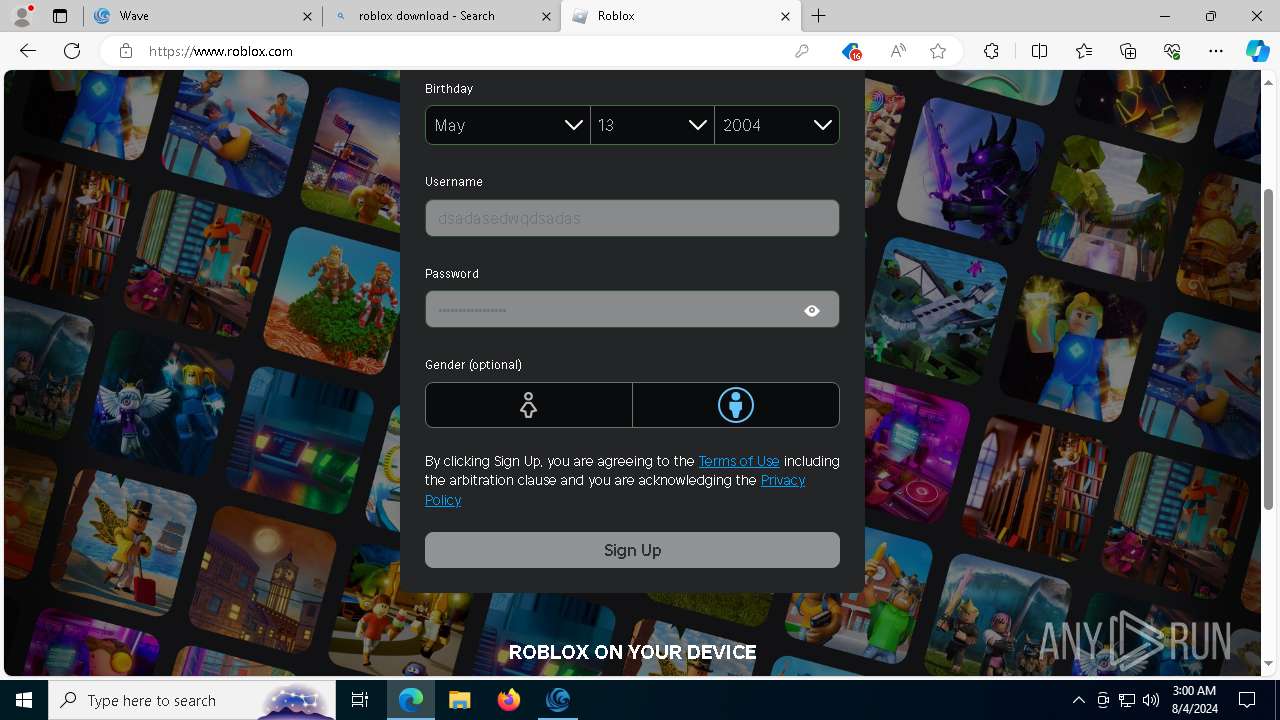The width and height of the screenshot is (1280, 720).
Task: Launch Firefox from the taskbar
Action: [x=508, y=700]
